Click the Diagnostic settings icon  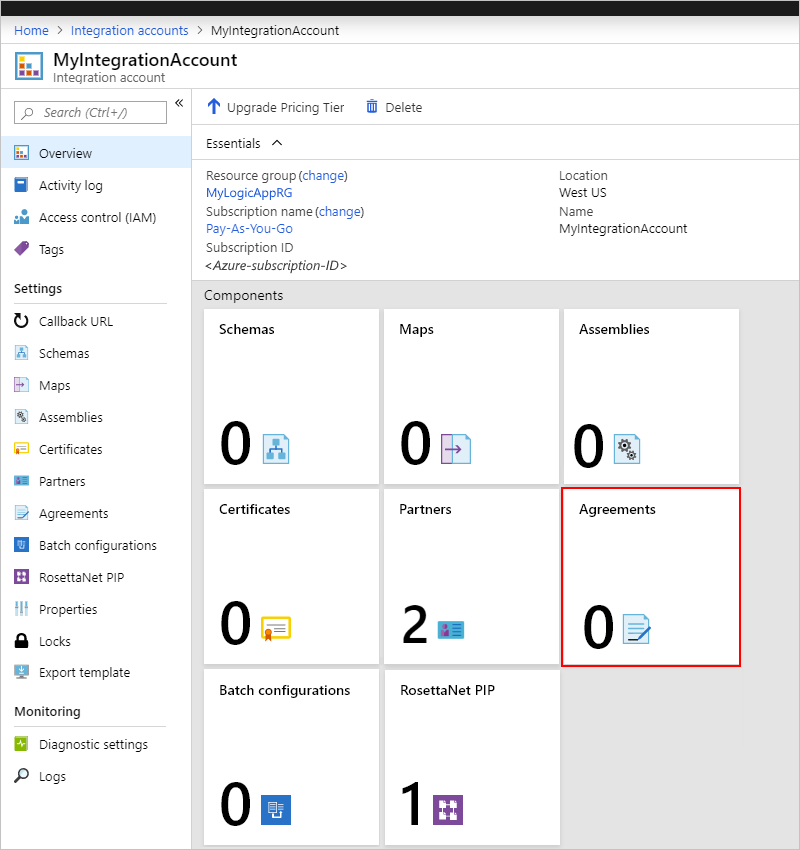coord(21,744)
